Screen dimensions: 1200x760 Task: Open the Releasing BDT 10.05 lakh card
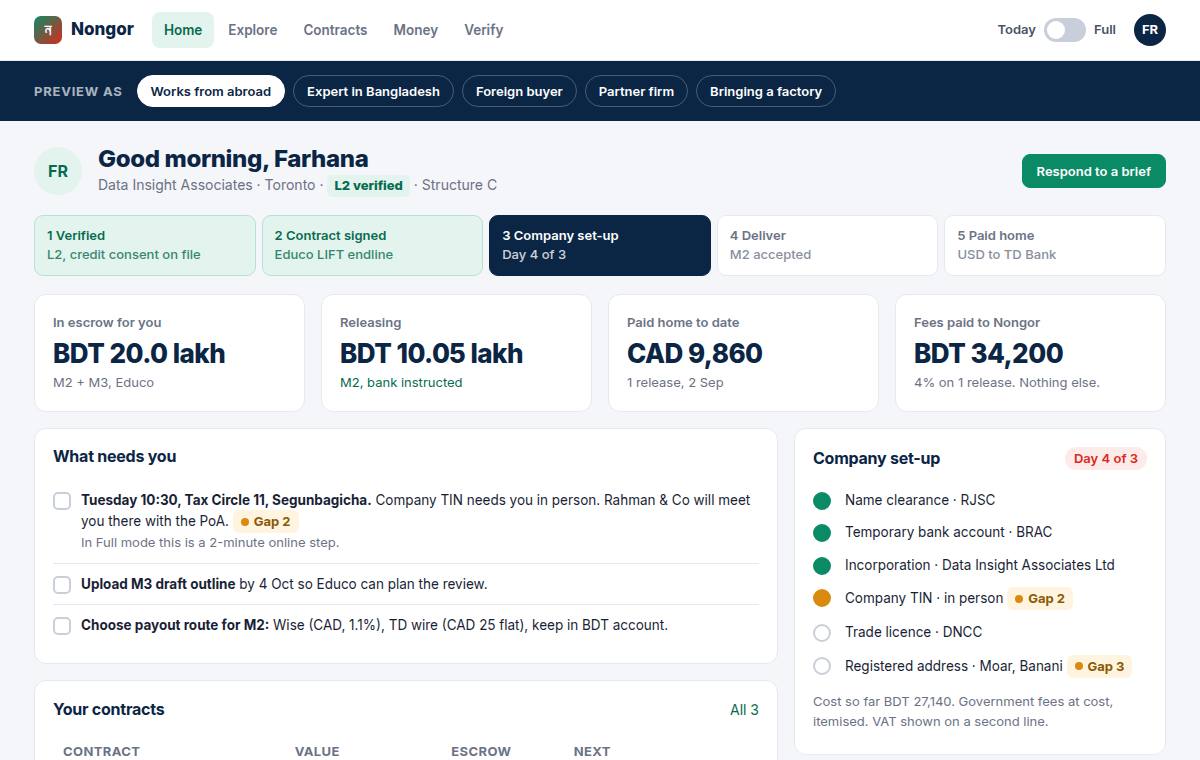456,353
